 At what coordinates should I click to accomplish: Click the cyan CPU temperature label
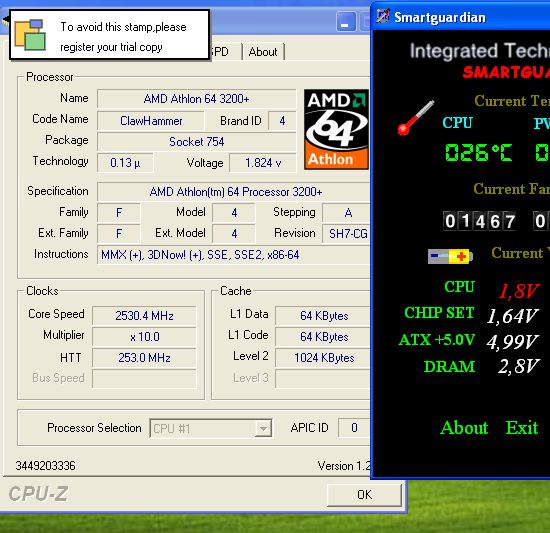coord(457,123)
